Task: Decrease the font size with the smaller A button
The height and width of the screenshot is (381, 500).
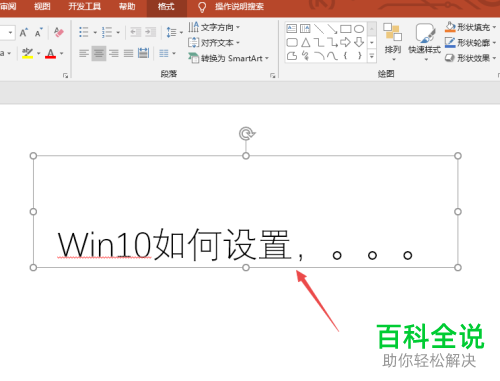Action: [x=39, y=33]
